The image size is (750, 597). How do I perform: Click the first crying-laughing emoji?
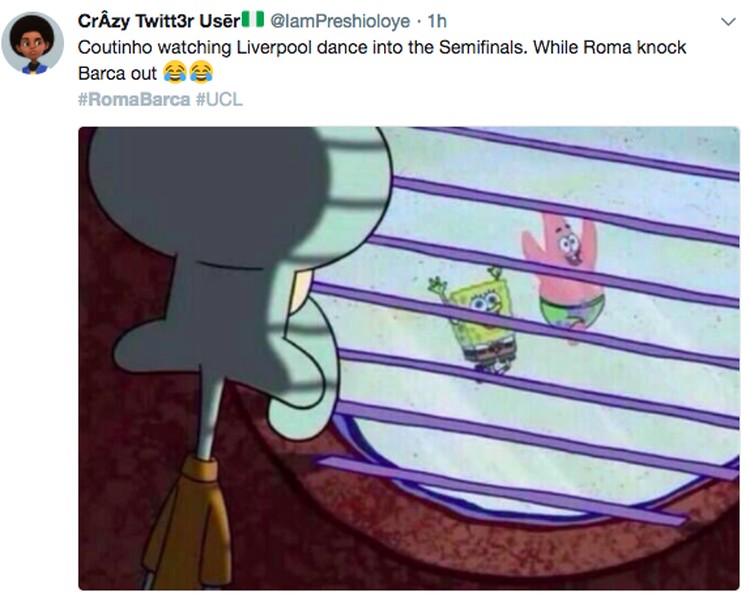[x=175, y=72]
